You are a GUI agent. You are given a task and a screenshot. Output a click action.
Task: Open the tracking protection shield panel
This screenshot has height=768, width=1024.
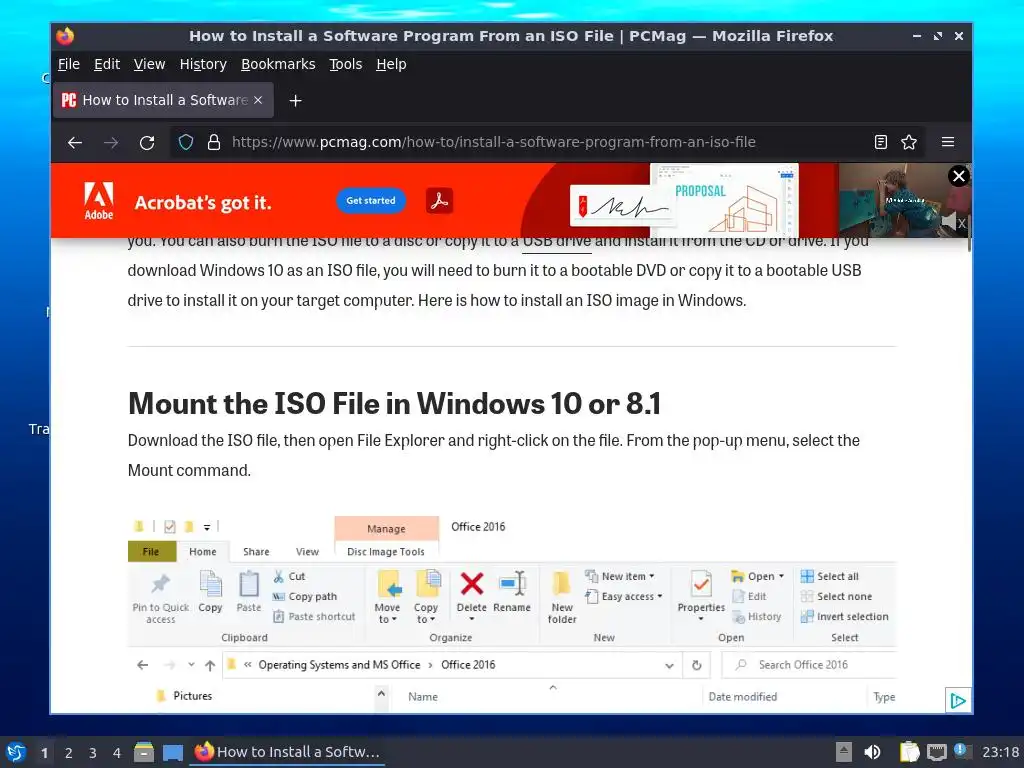pyautogui.click(x=186, y=142)
